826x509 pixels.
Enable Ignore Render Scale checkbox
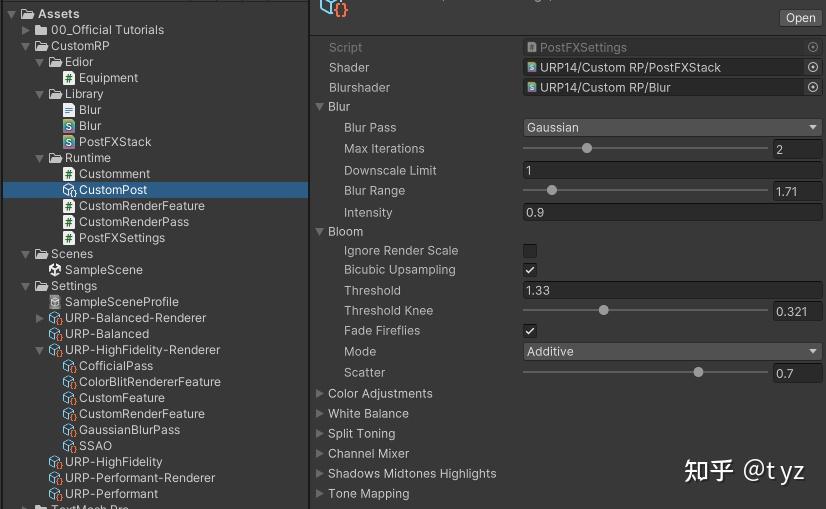(530, 251)
